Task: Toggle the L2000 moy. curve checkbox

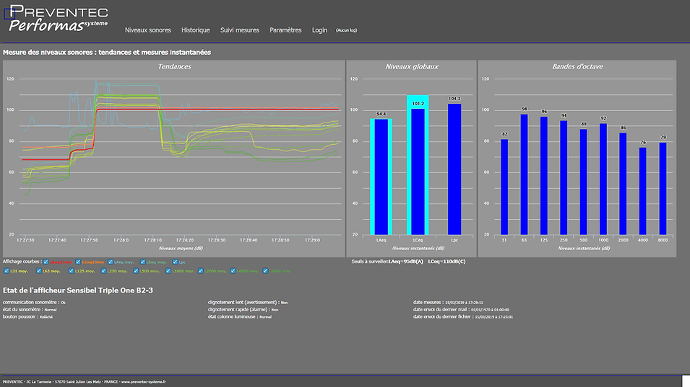Action: (201, 271)
